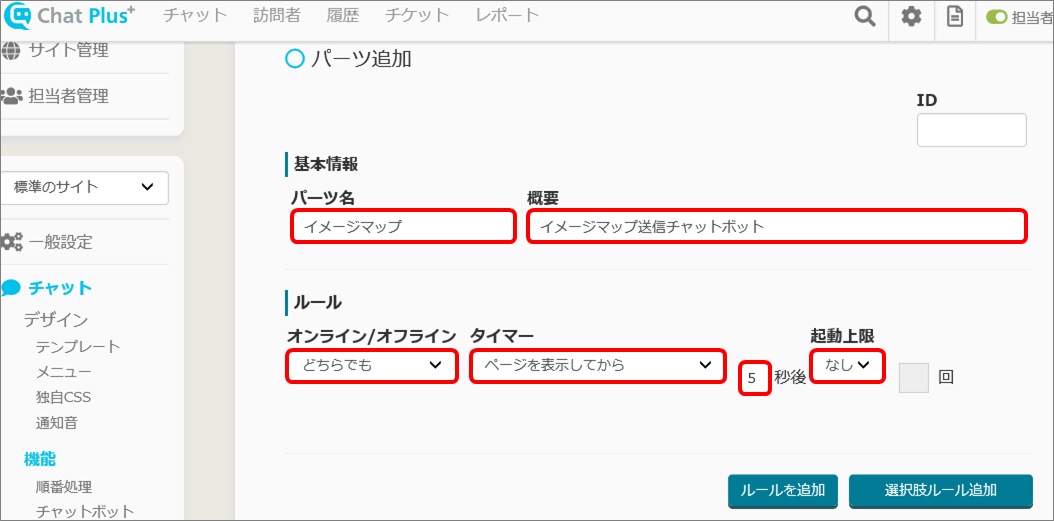Click the 選択肢ルール追加 button
Screen dimensions: 1054x521
point(940,491)
